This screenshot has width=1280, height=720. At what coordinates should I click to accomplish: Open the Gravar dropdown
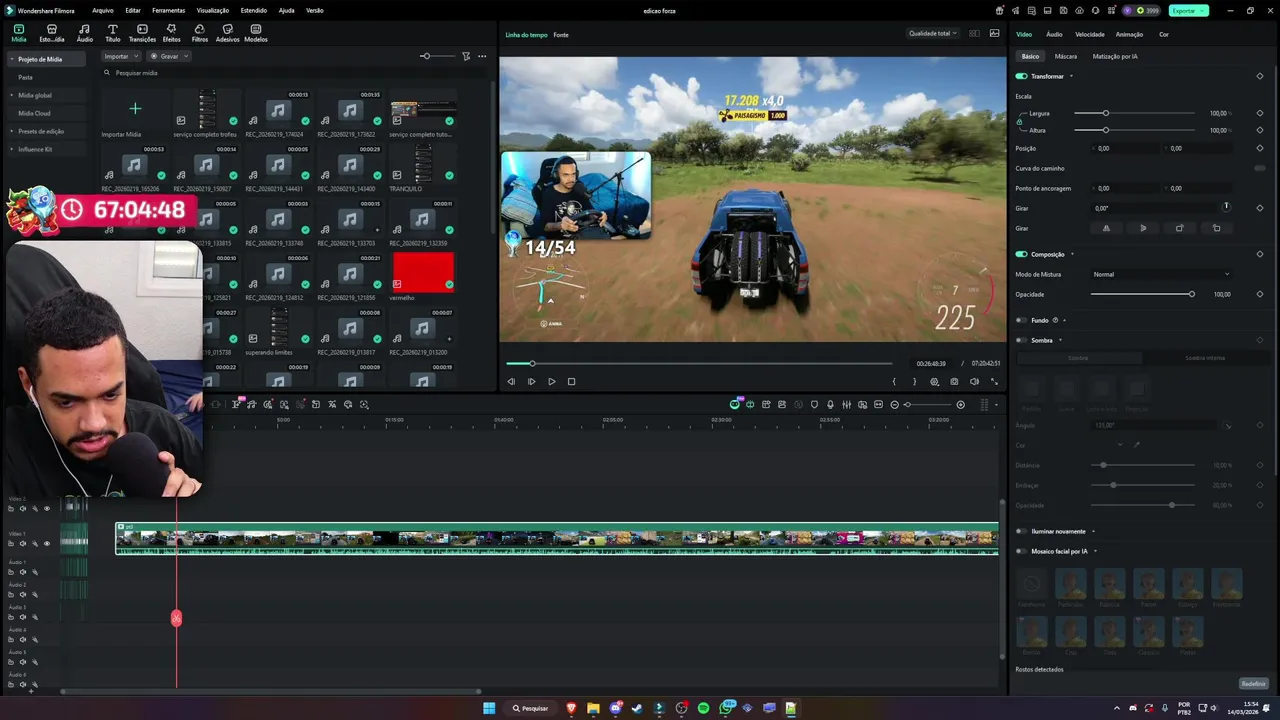168,56
